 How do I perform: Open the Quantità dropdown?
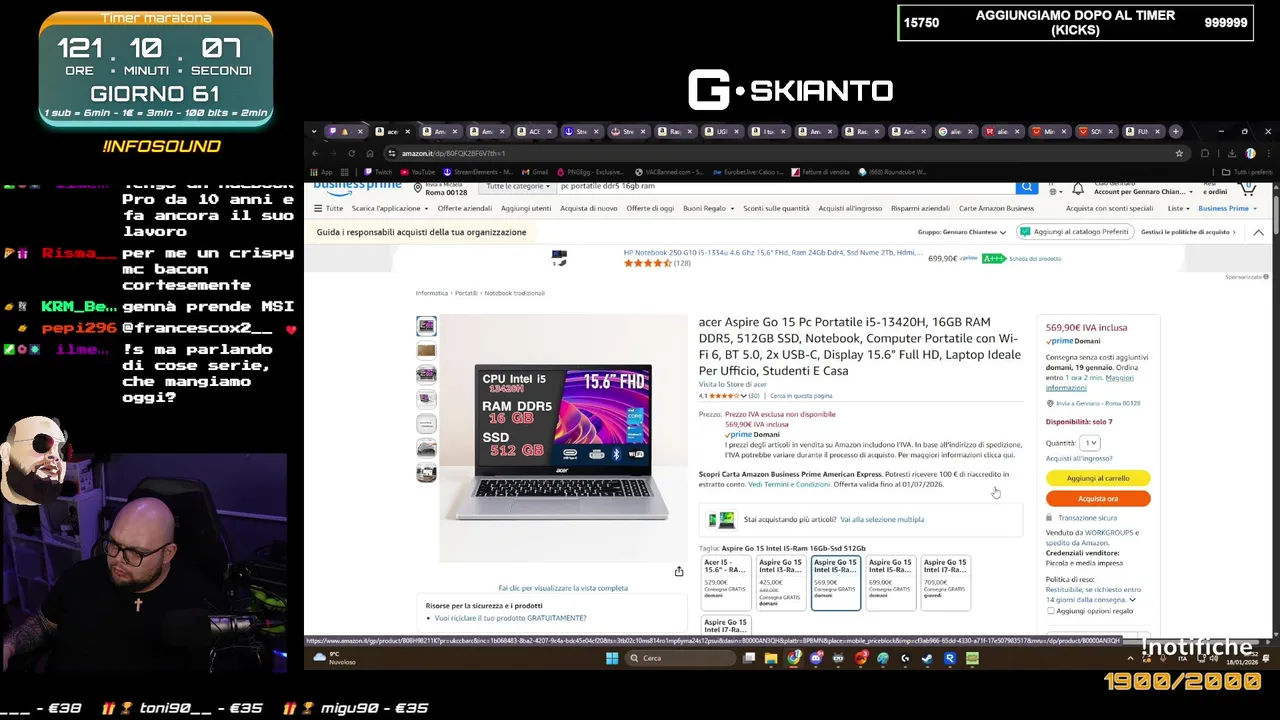point(1090,442)
